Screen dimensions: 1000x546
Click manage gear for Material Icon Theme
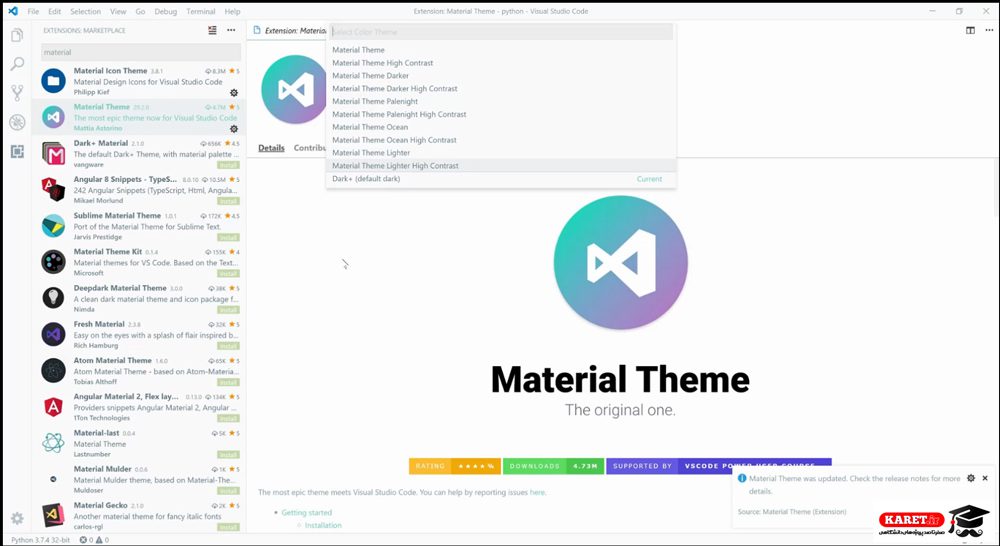234,92
